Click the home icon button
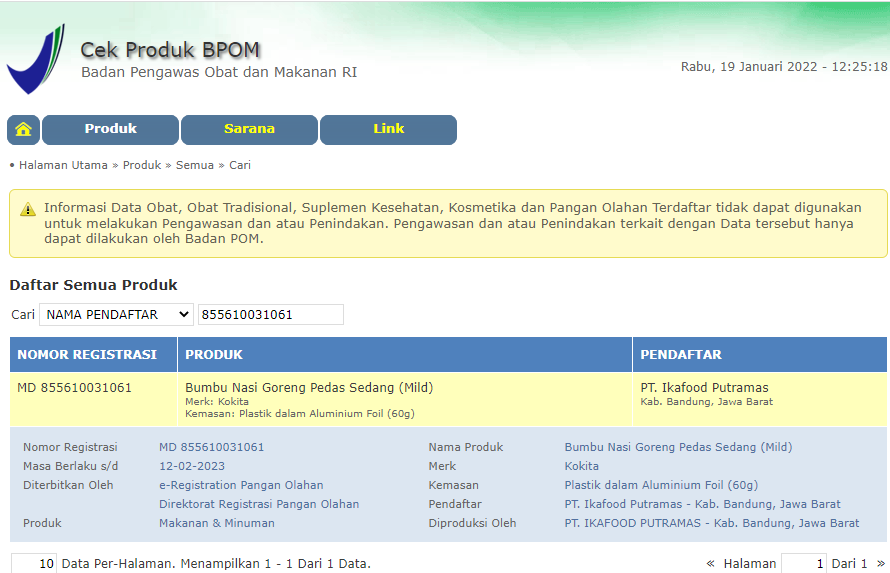This screenshot has width=890, height=573. tap(23, 130)
